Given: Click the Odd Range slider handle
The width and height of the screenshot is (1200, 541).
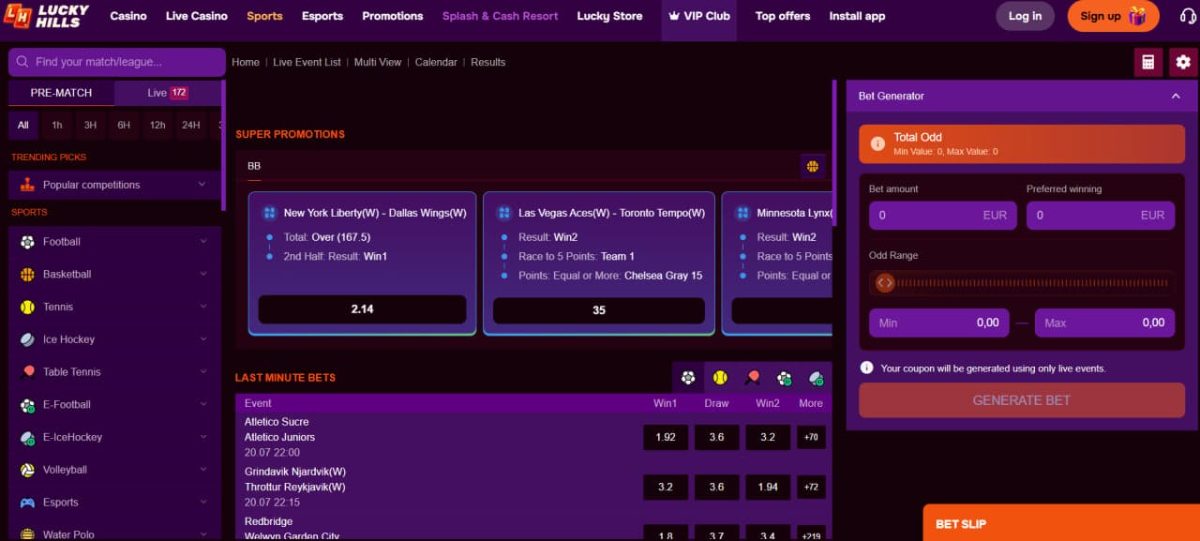Looking at the screenshot, I should coord(884,283).
